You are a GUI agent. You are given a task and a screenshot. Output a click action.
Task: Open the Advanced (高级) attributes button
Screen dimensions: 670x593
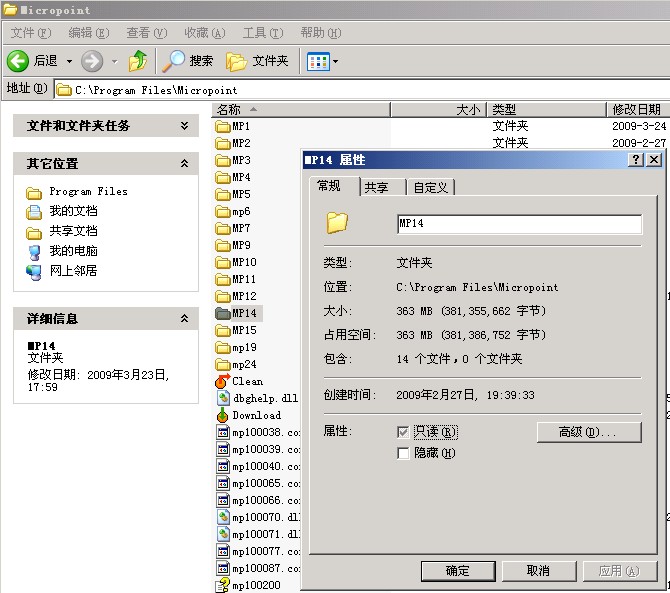(589, 432)
